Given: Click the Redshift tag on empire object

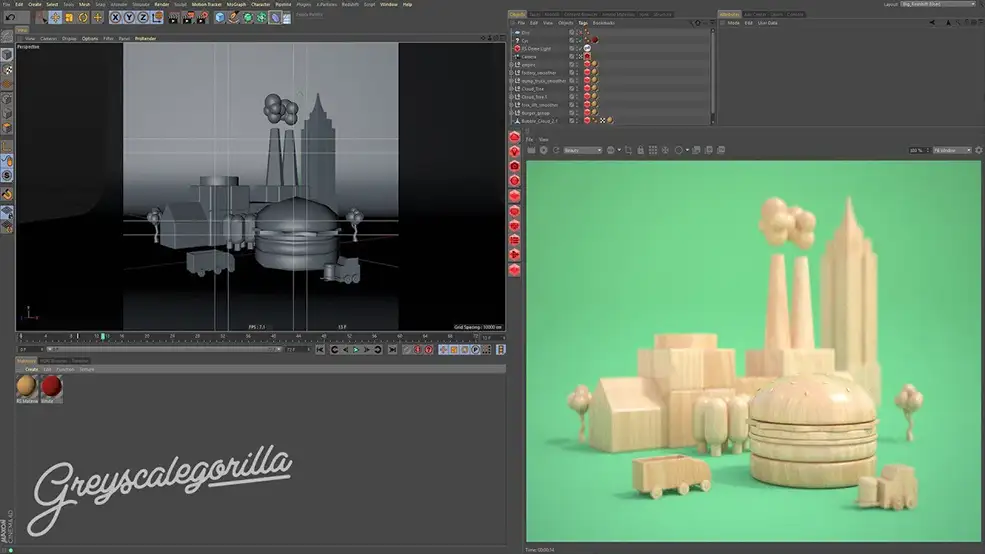Looking at the screenshot, I should (x=587, y=65).
